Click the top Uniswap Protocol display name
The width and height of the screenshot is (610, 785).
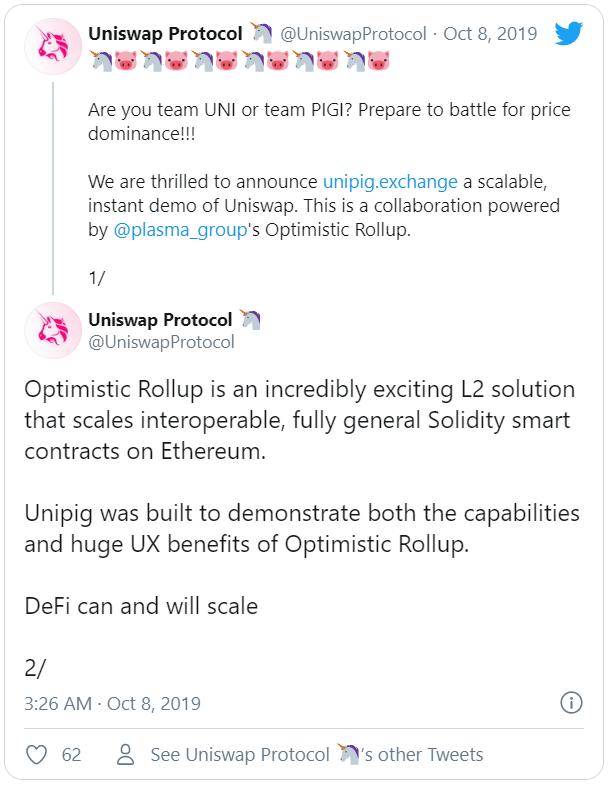pos(165,34)
